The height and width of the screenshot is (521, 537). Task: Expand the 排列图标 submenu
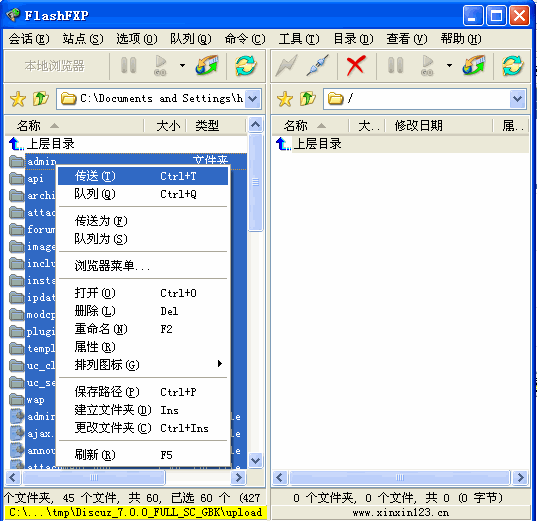[220, 364]
